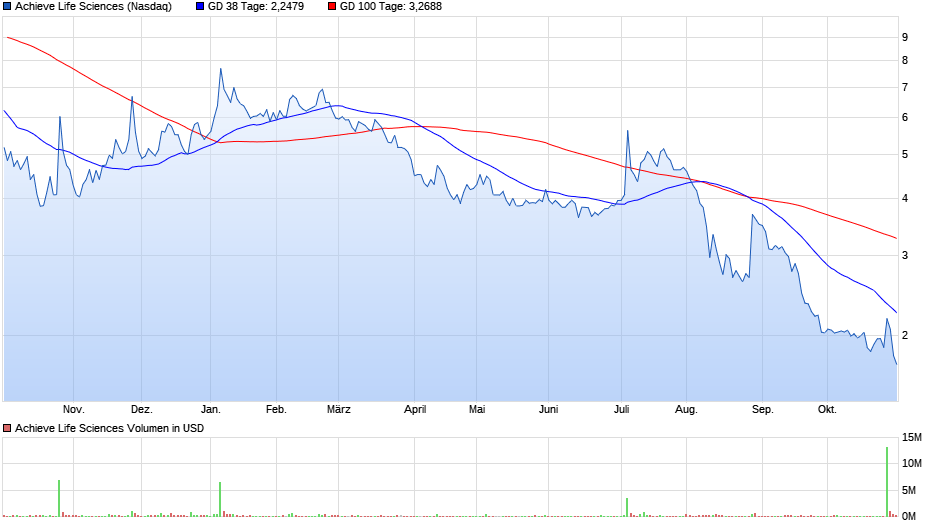Select the Juli month marker

pyautogui.click(x=622, y=409)
